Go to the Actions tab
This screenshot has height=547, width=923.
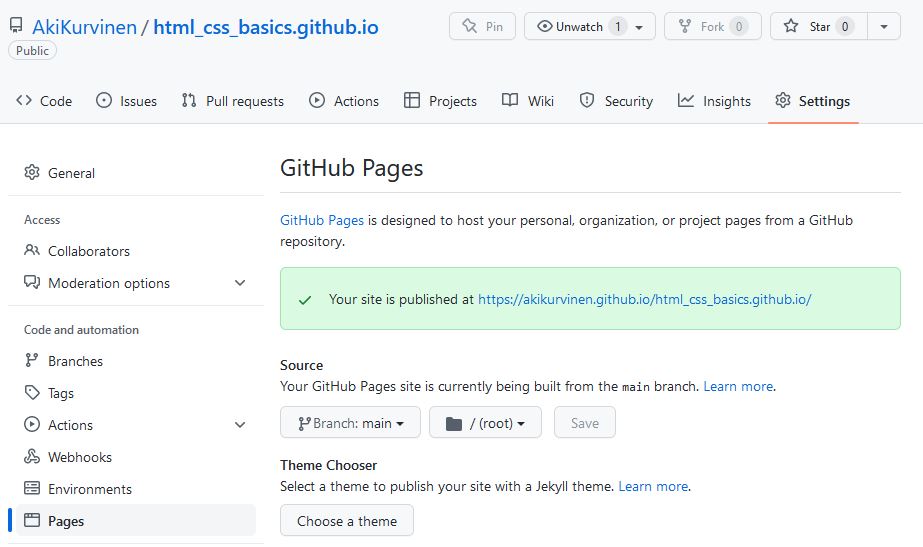(344, 101)
